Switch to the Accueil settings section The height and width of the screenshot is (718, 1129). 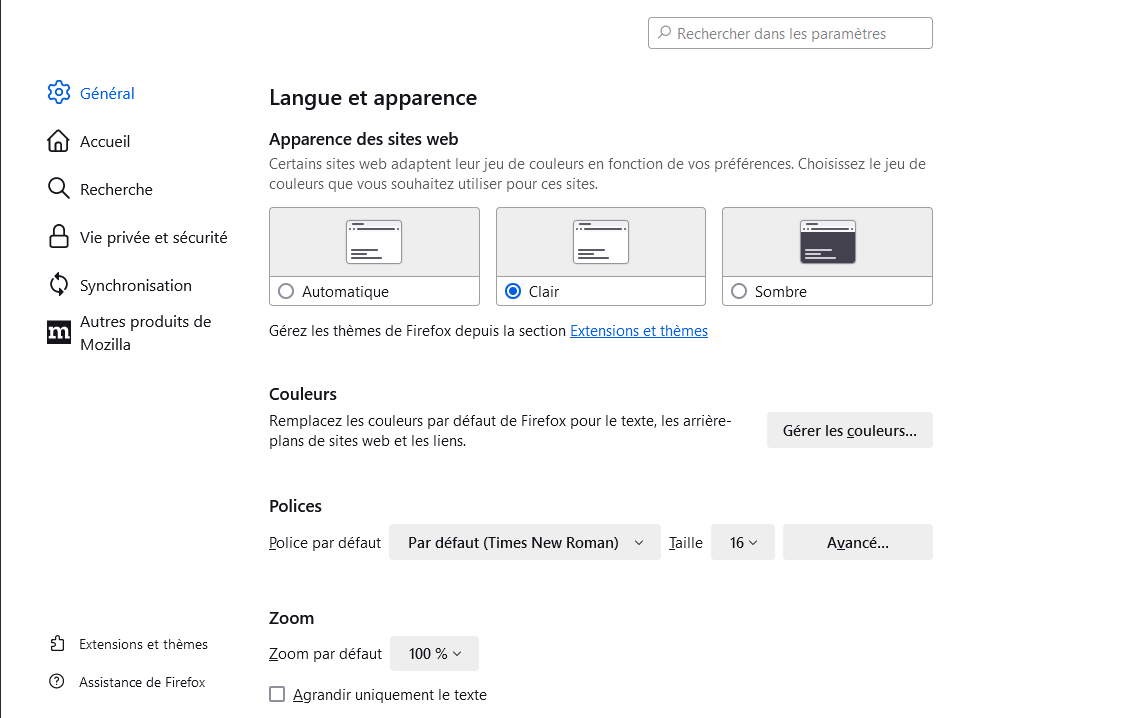(104, 141)
